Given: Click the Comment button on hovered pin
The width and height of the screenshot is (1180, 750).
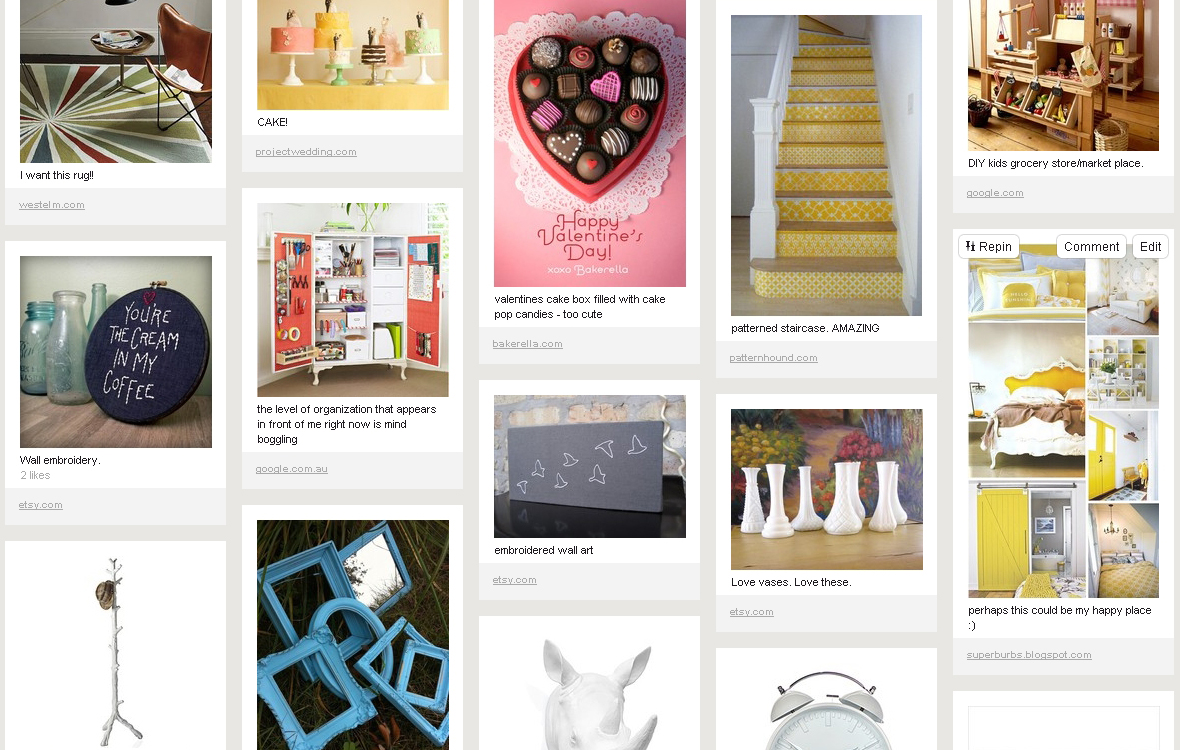Looking at the screenshot, I should pyautogui.click(x=1091, y=247).
